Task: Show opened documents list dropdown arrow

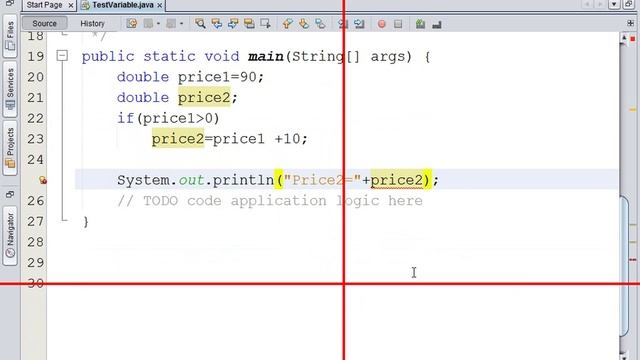Action: click(614, 4)
